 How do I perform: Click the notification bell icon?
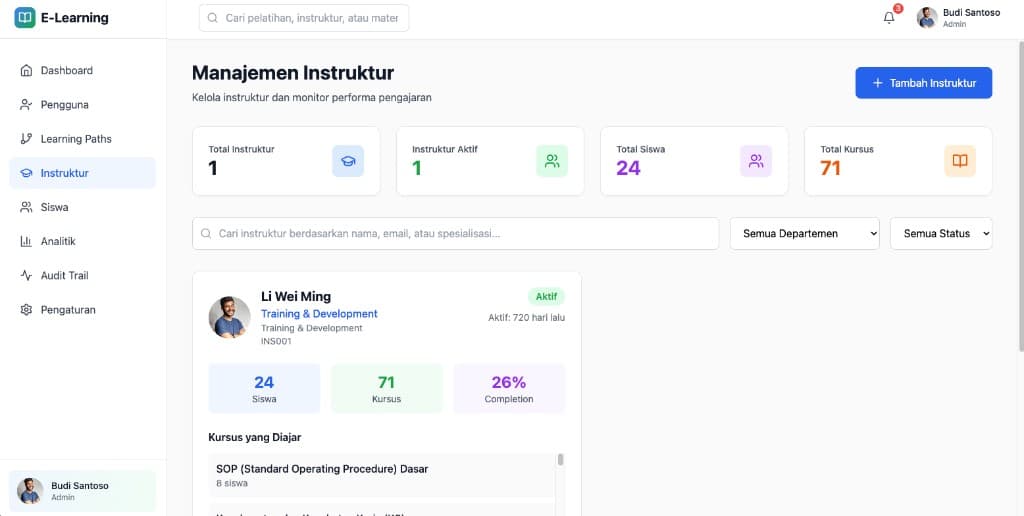point(889,18)
